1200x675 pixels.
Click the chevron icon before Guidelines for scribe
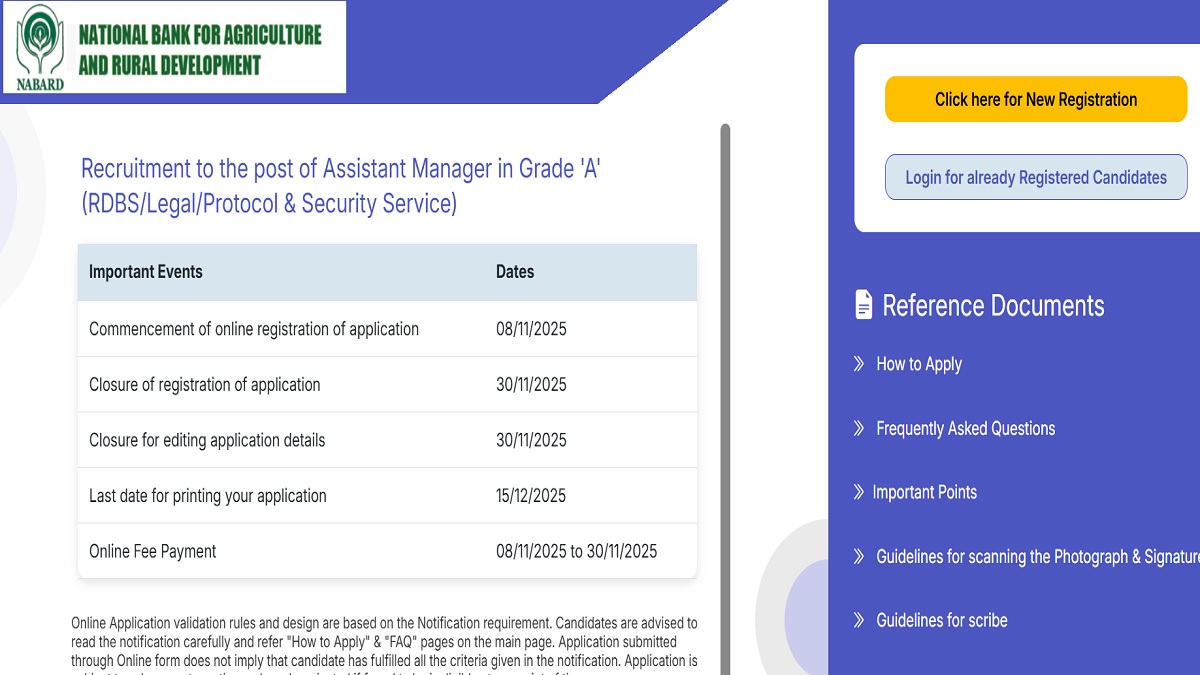[858, 620]
